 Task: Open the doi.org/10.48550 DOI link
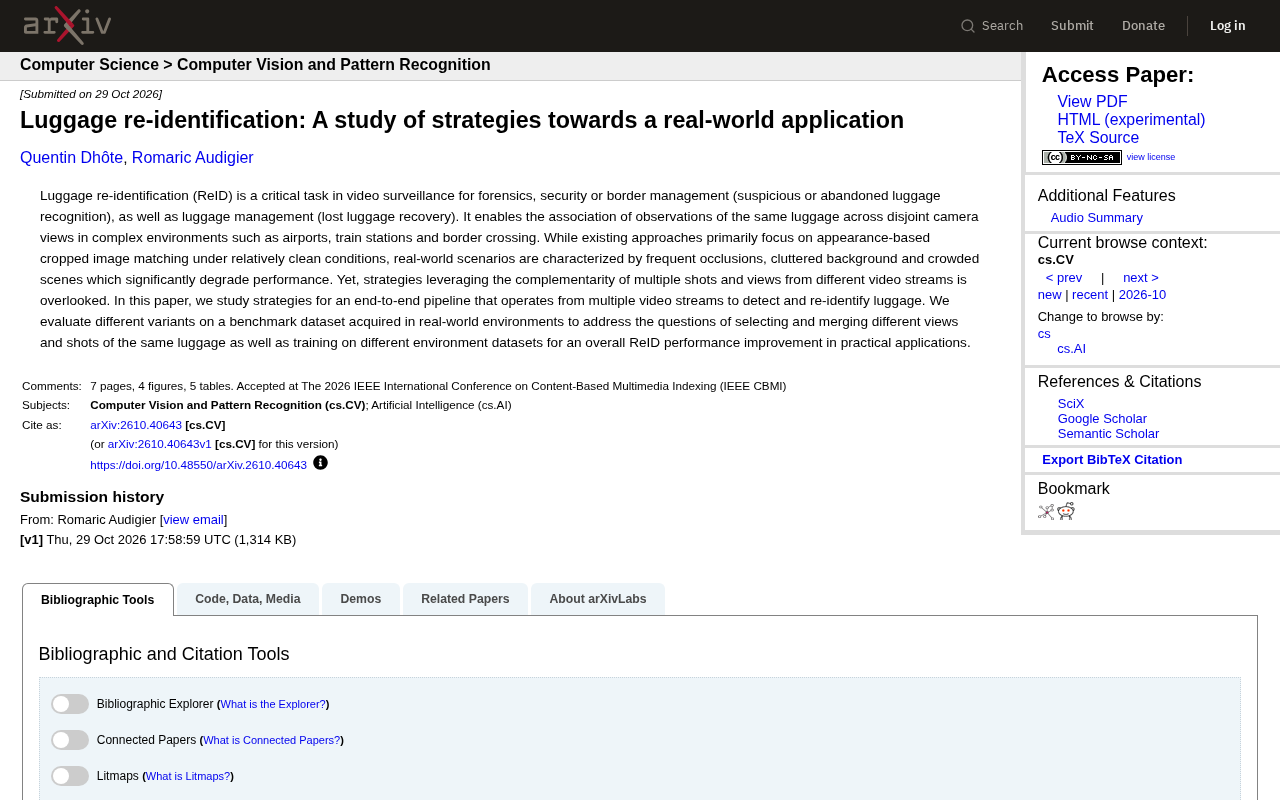[198, 465]
